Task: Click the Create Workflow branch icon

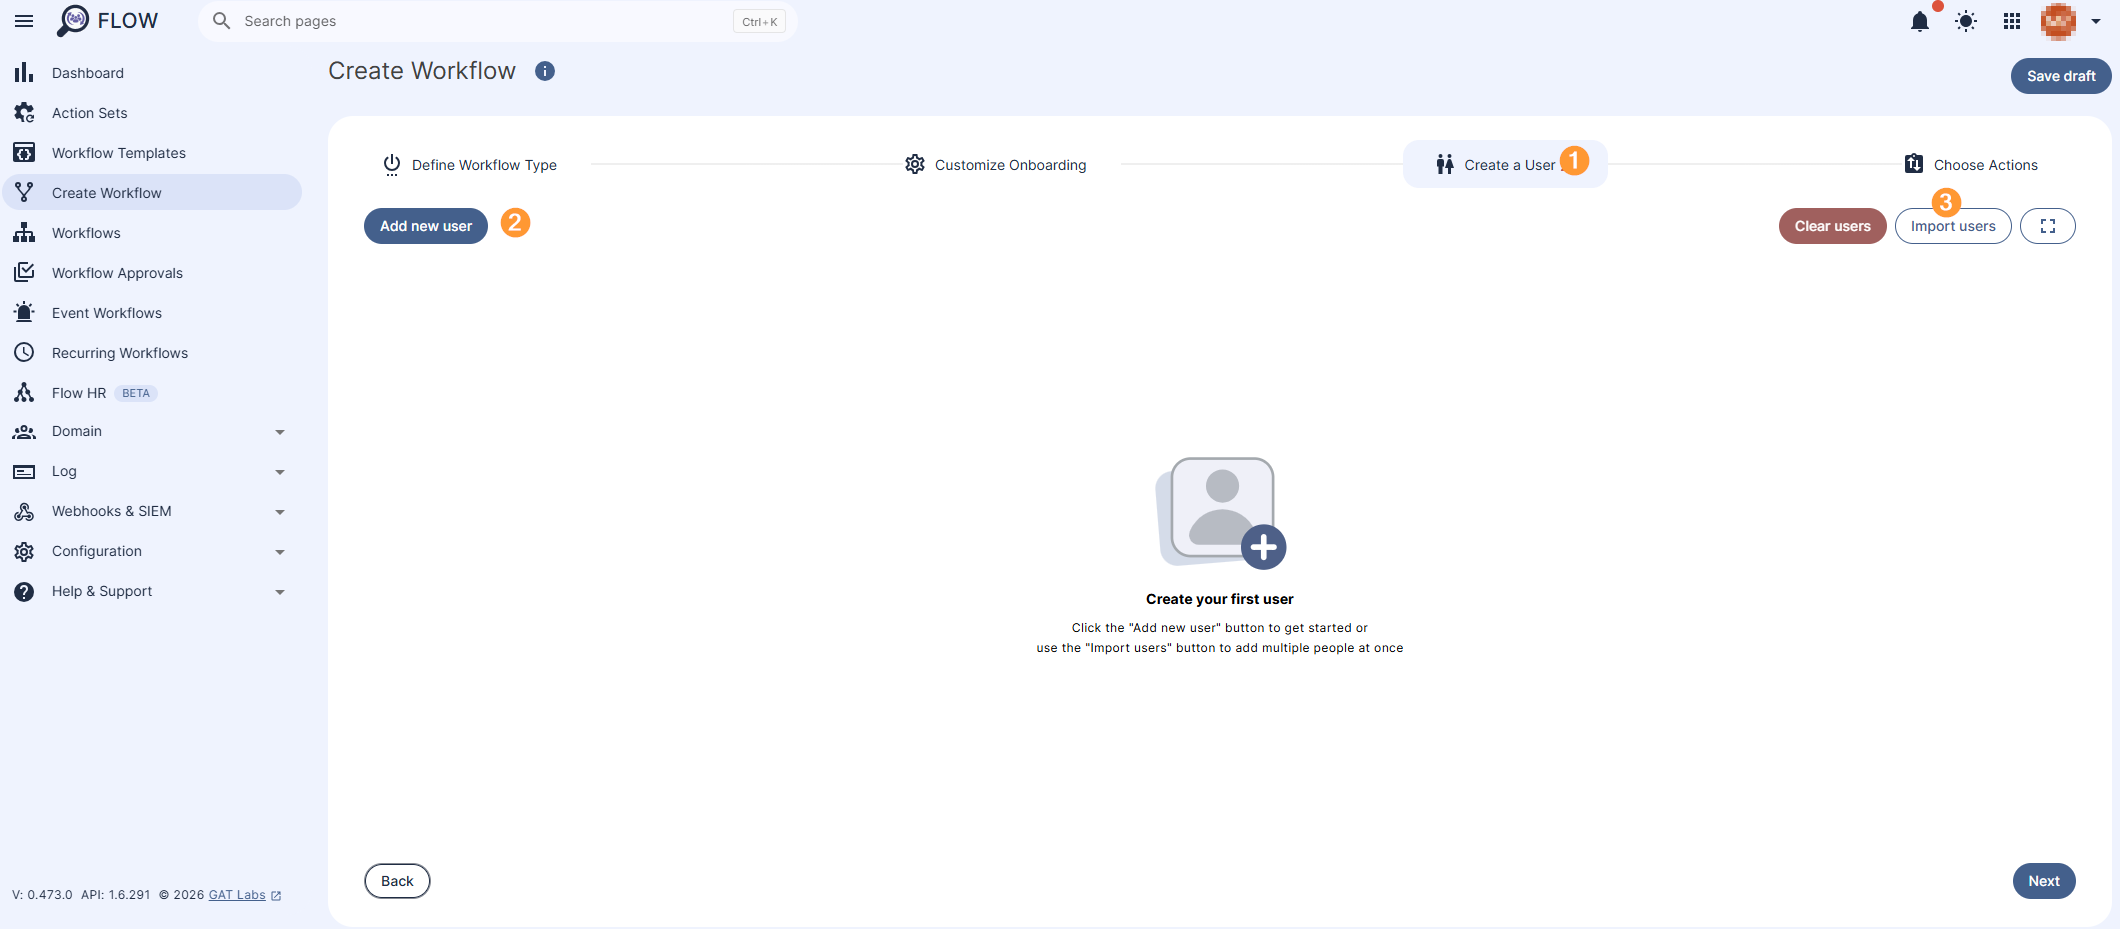Action: (24, 193)
